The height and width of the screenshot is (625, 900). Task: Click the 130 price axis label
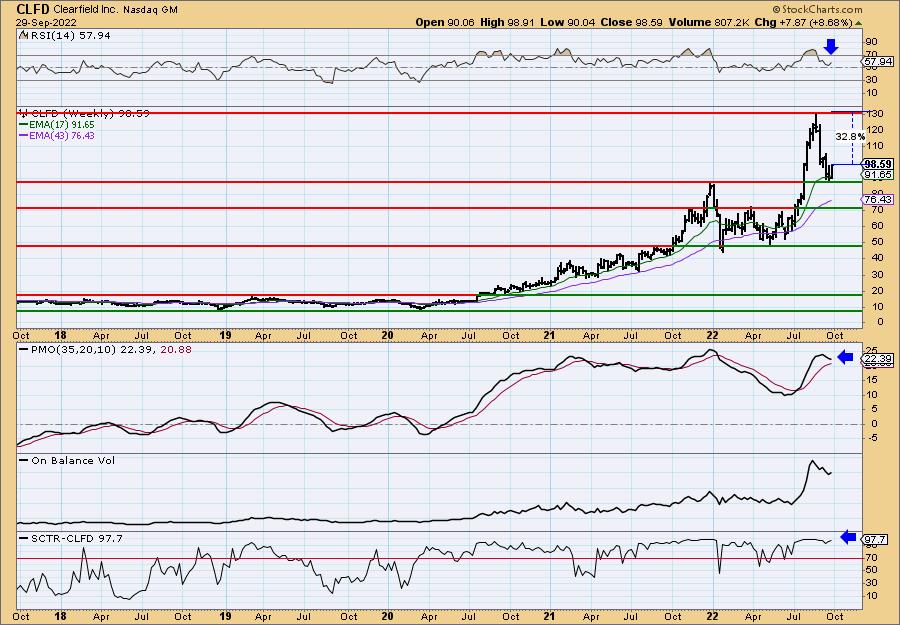[875, 114]
